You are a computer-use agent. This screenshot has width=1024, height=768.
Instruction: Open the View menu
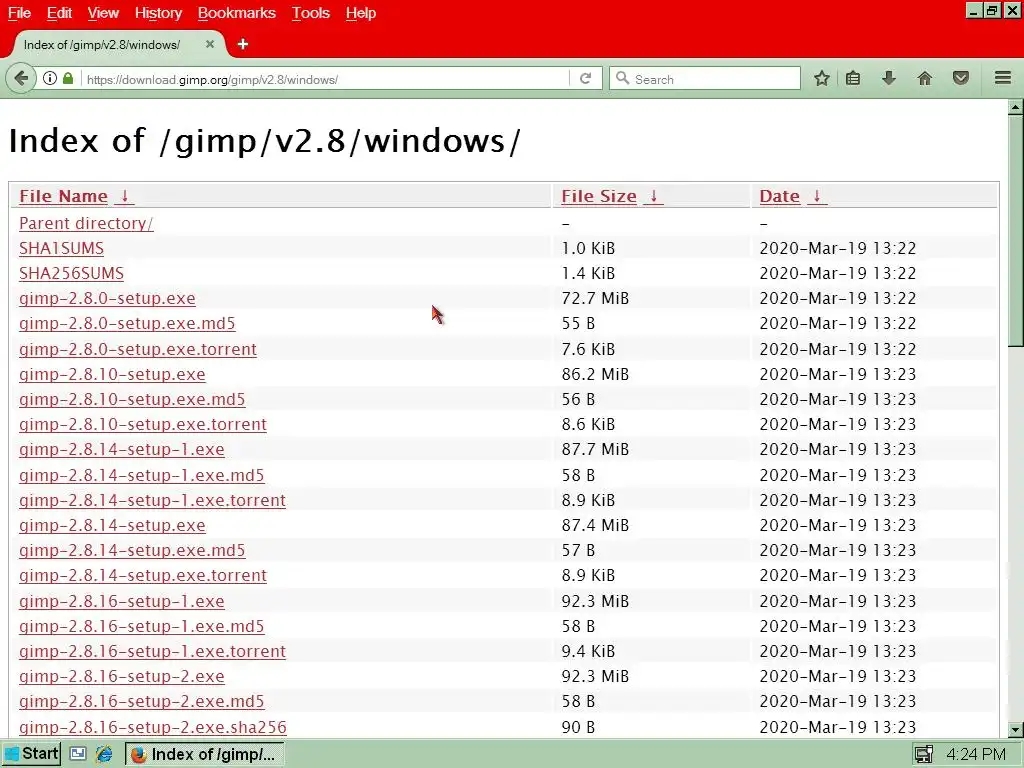click(103, 13)
